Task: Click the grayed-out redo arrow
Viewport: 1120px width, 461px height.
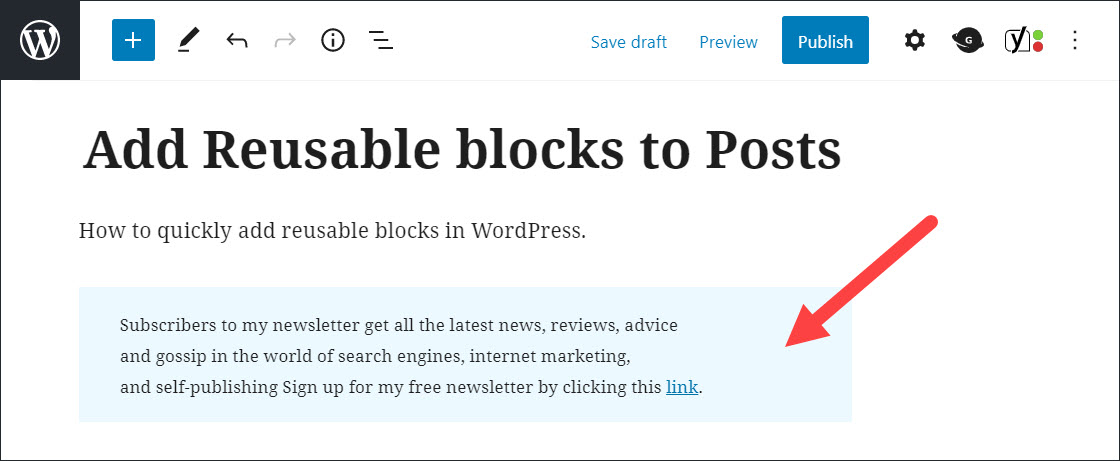Action: point(285,41)
